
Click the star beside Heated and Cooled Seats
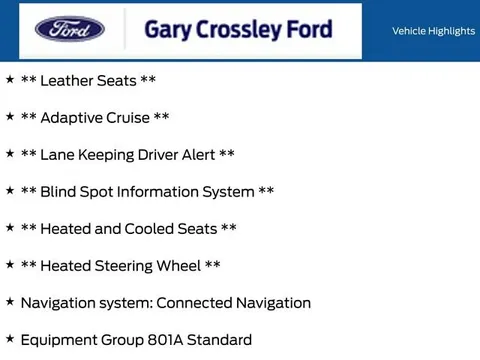(x=10, y=227)
